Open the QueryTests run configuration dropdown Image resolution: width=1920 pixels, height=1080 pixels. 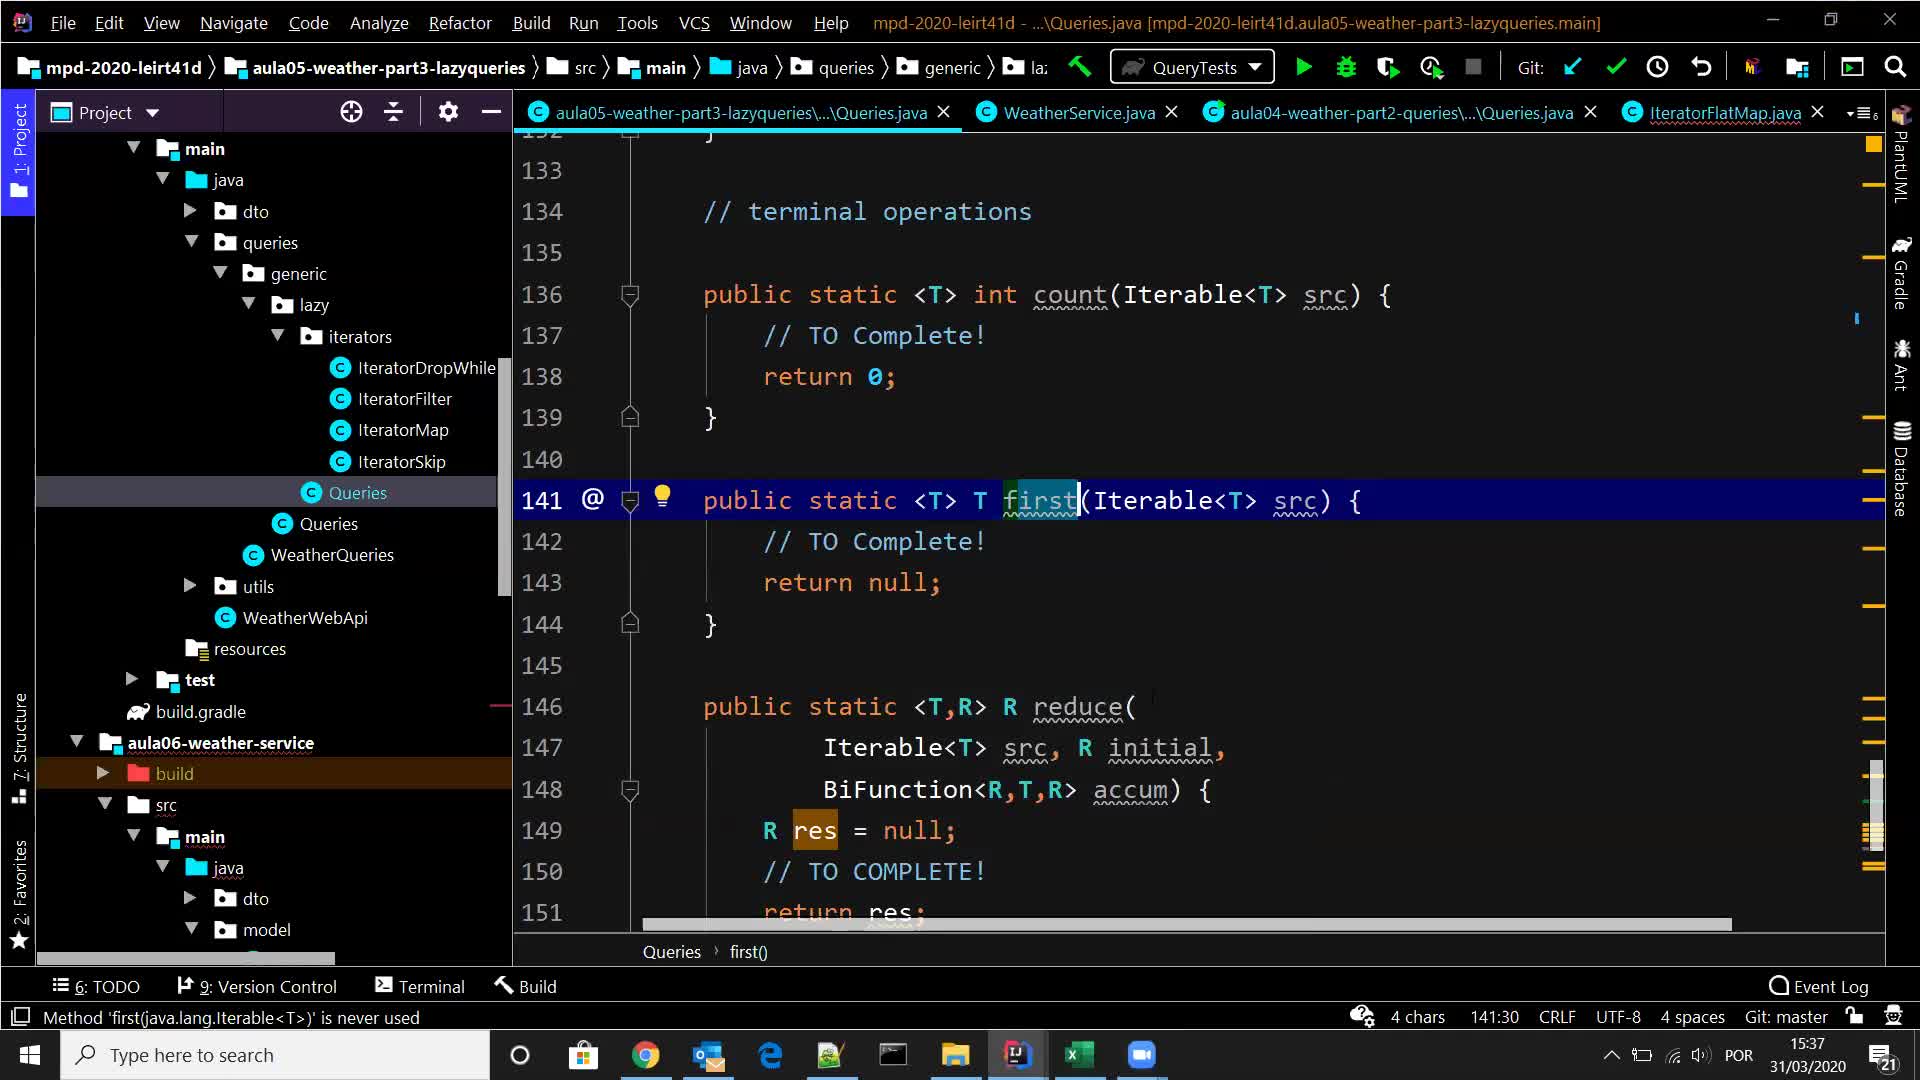coord(1192,67)
